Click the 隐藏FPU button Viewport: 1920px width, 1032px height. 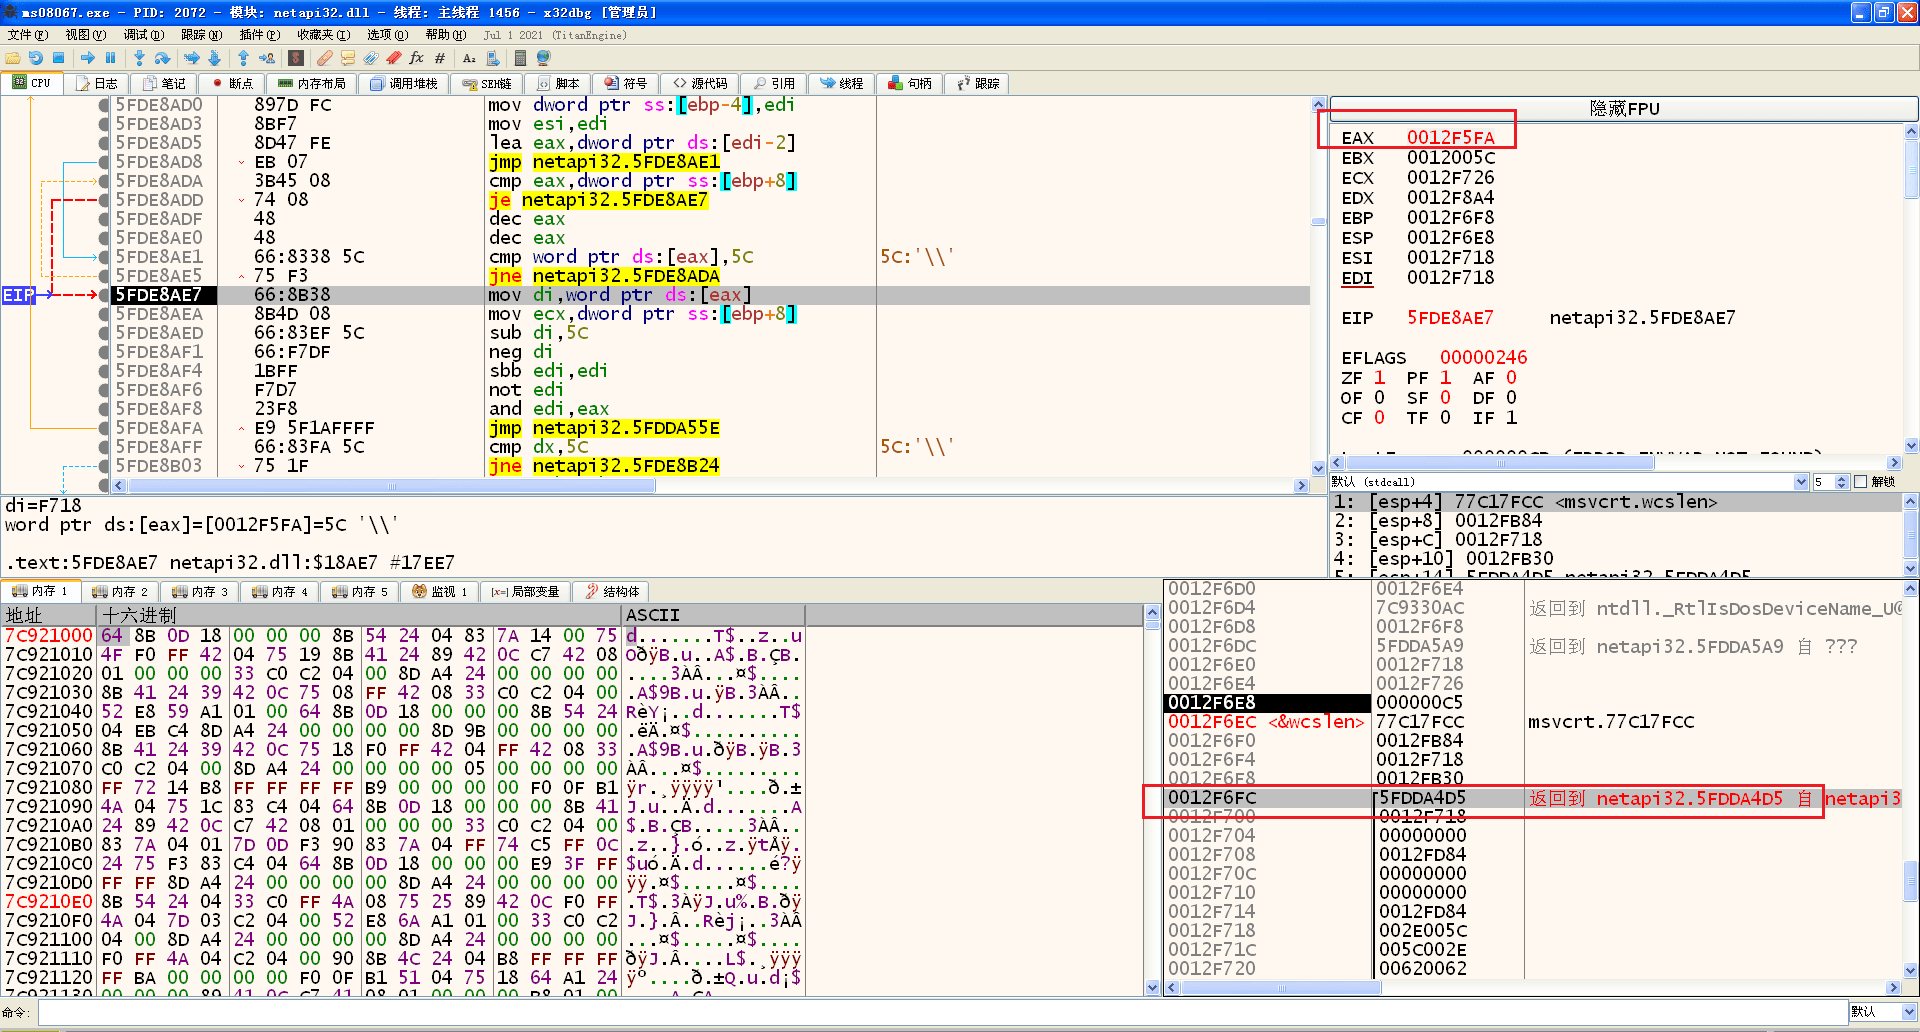[1623, 108]
